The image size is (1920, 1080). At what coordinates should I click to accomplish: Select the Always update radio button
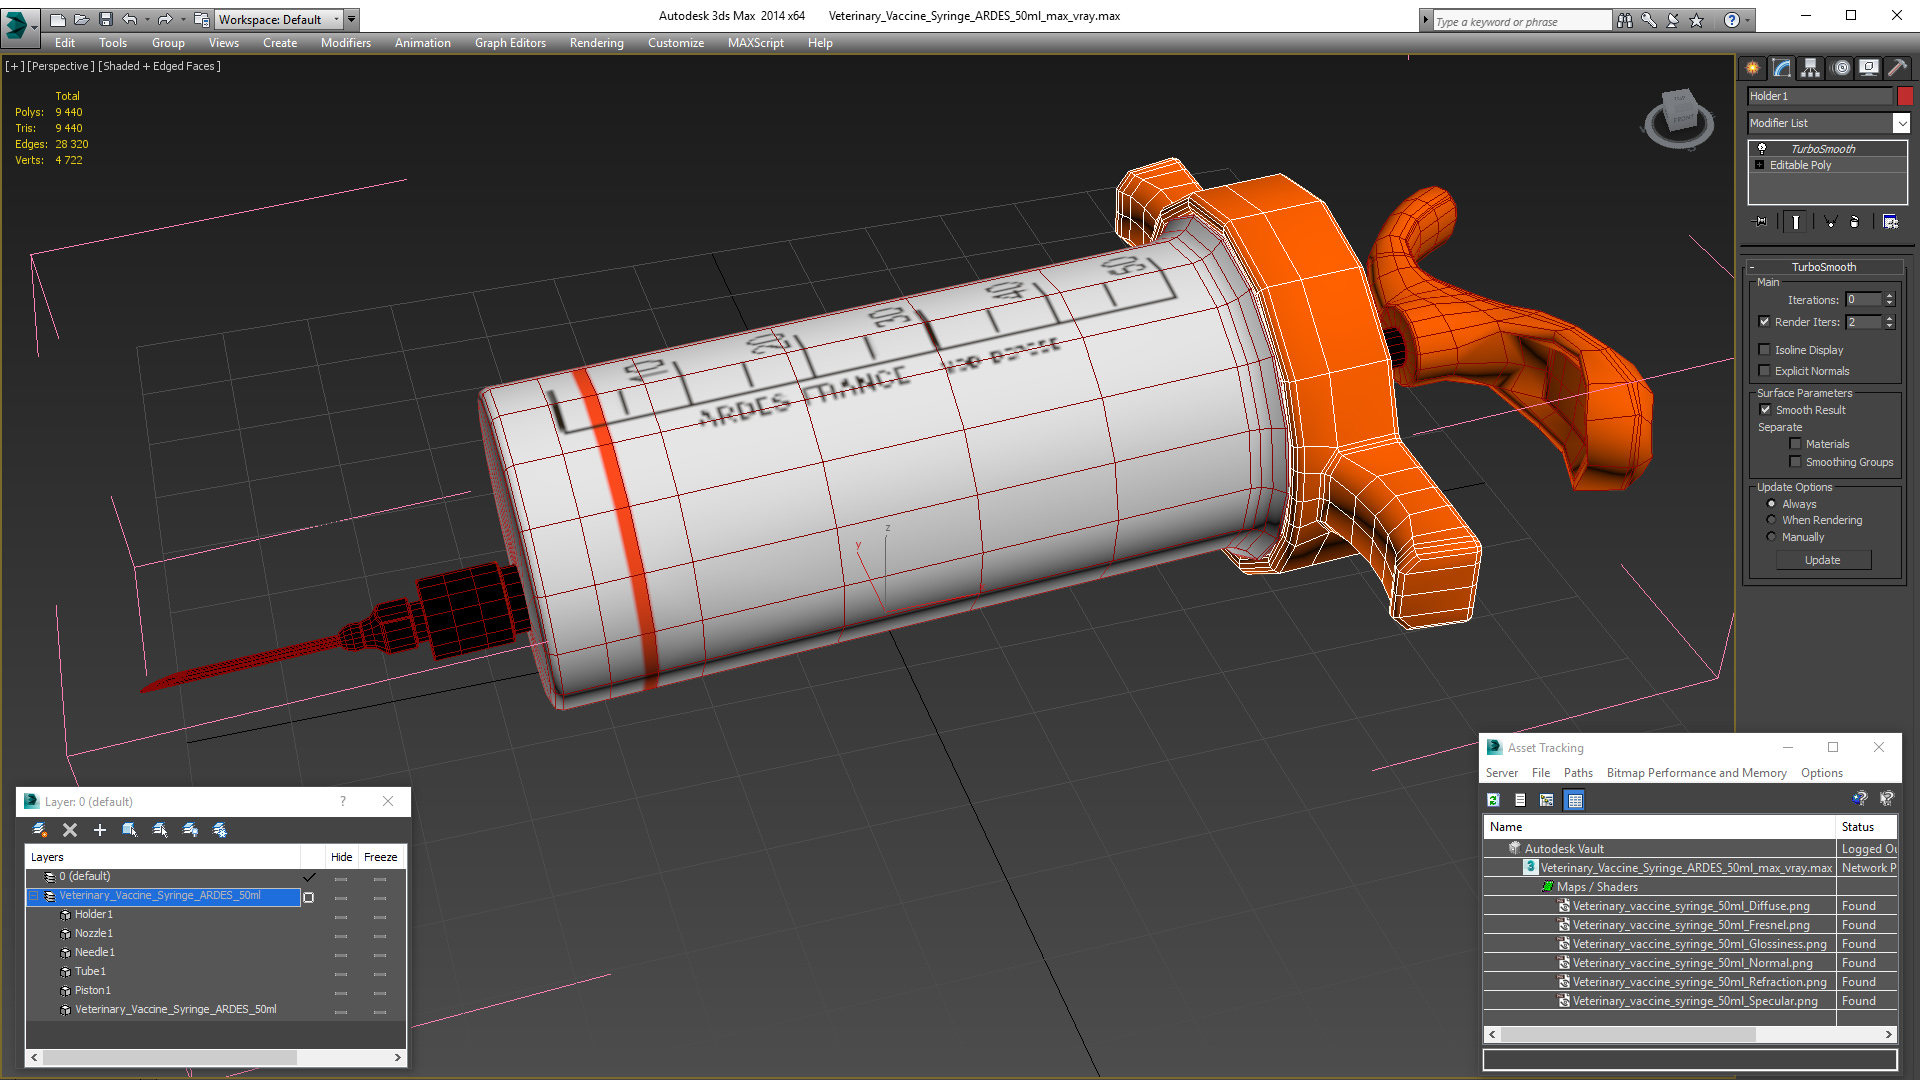coord(1772,504)
